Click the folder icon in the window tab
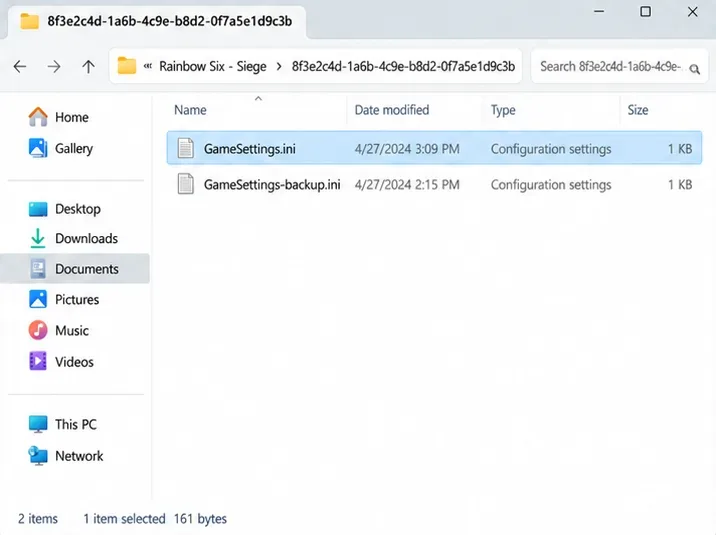 [29, 21]
